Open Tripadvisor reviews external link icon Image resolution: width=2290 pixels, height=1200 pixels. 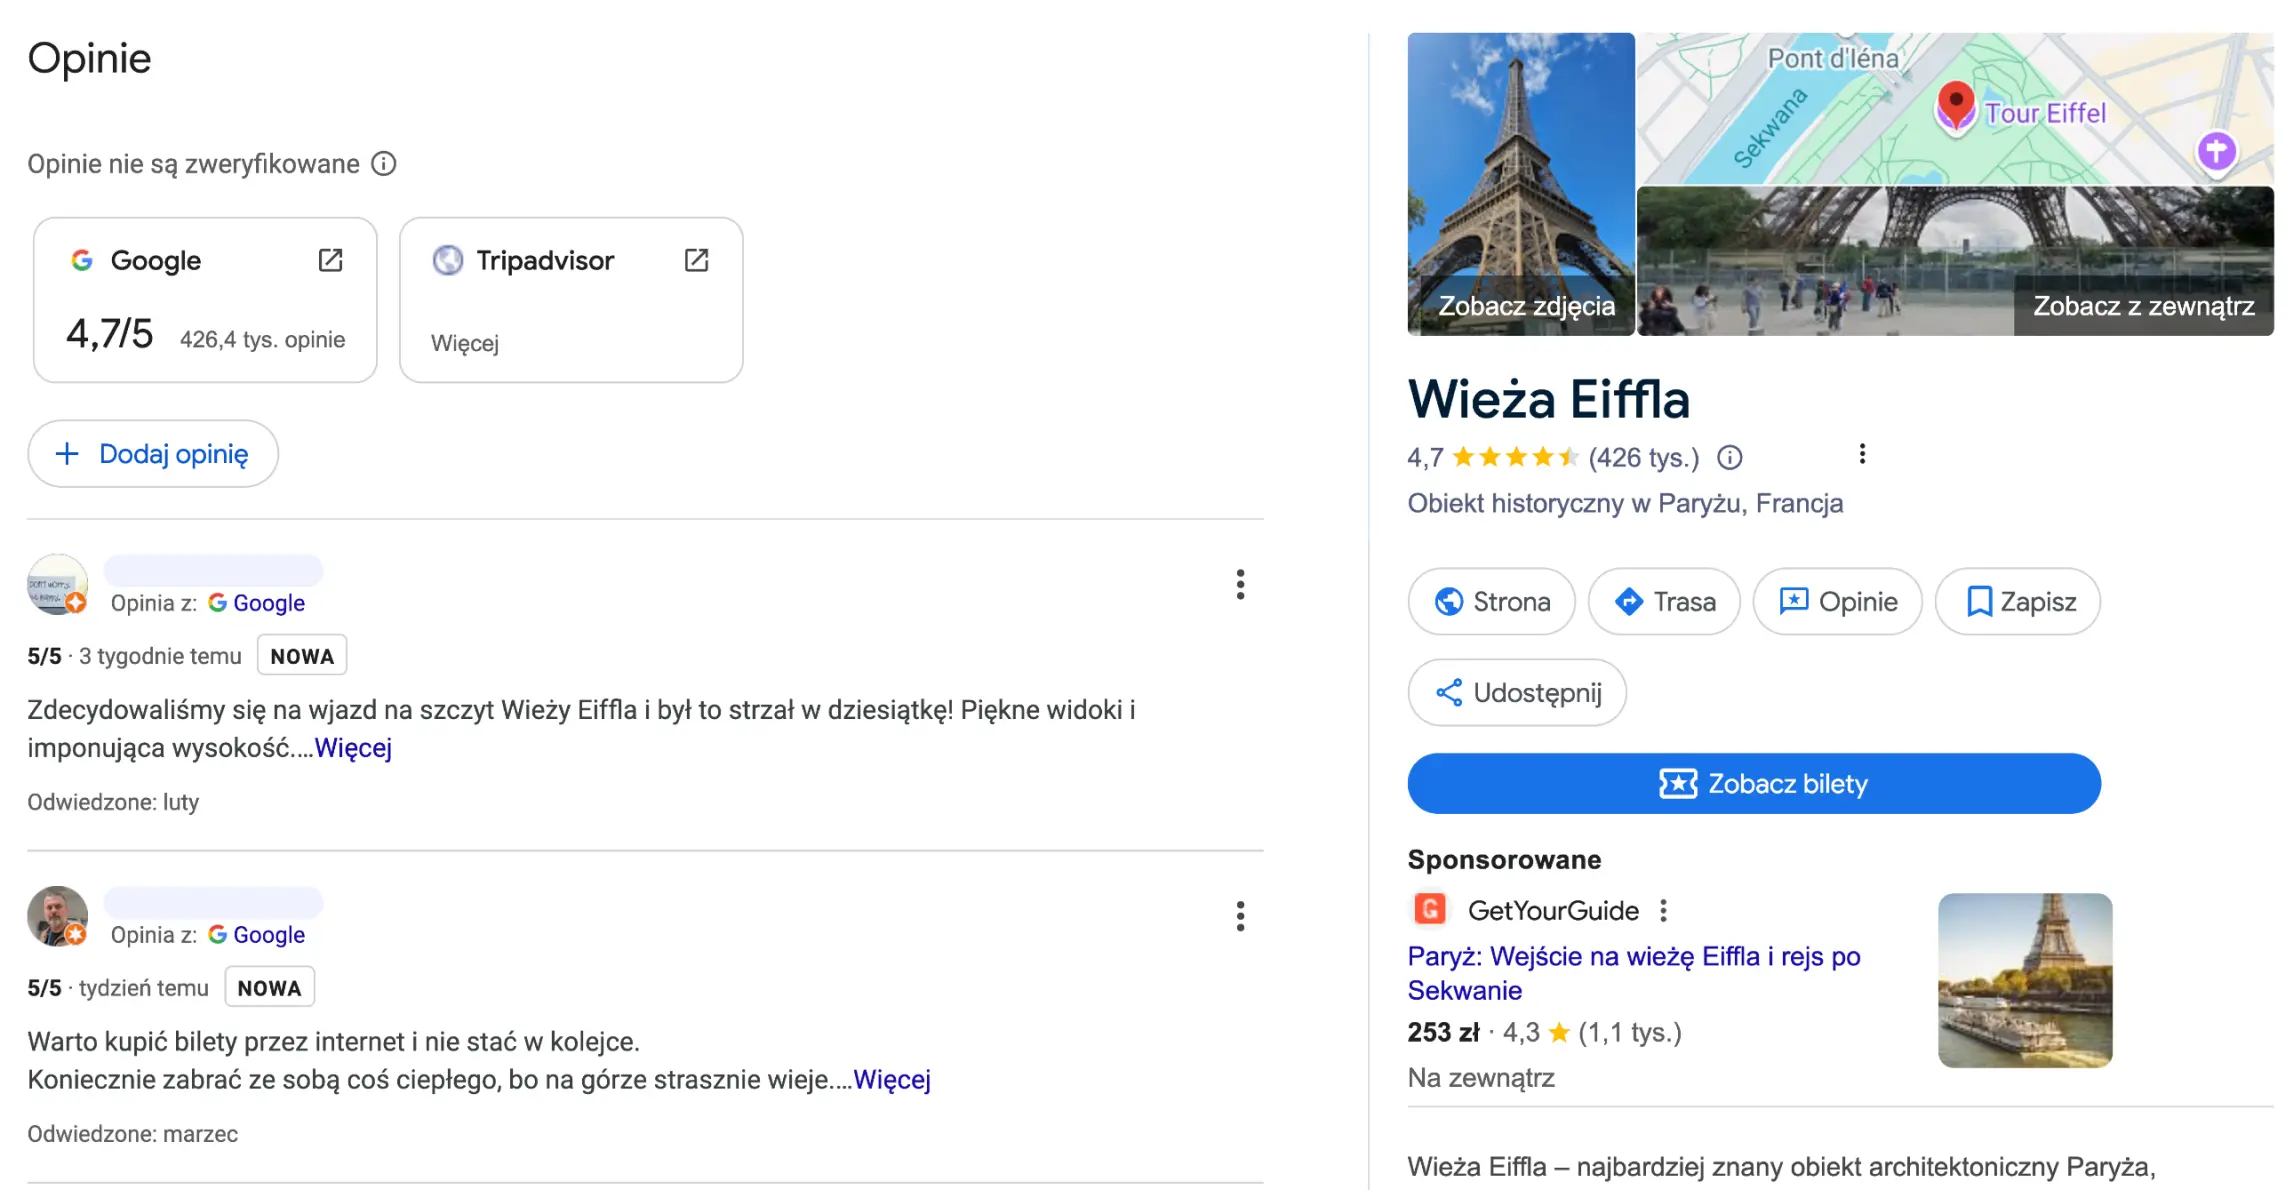click(696, 261)
